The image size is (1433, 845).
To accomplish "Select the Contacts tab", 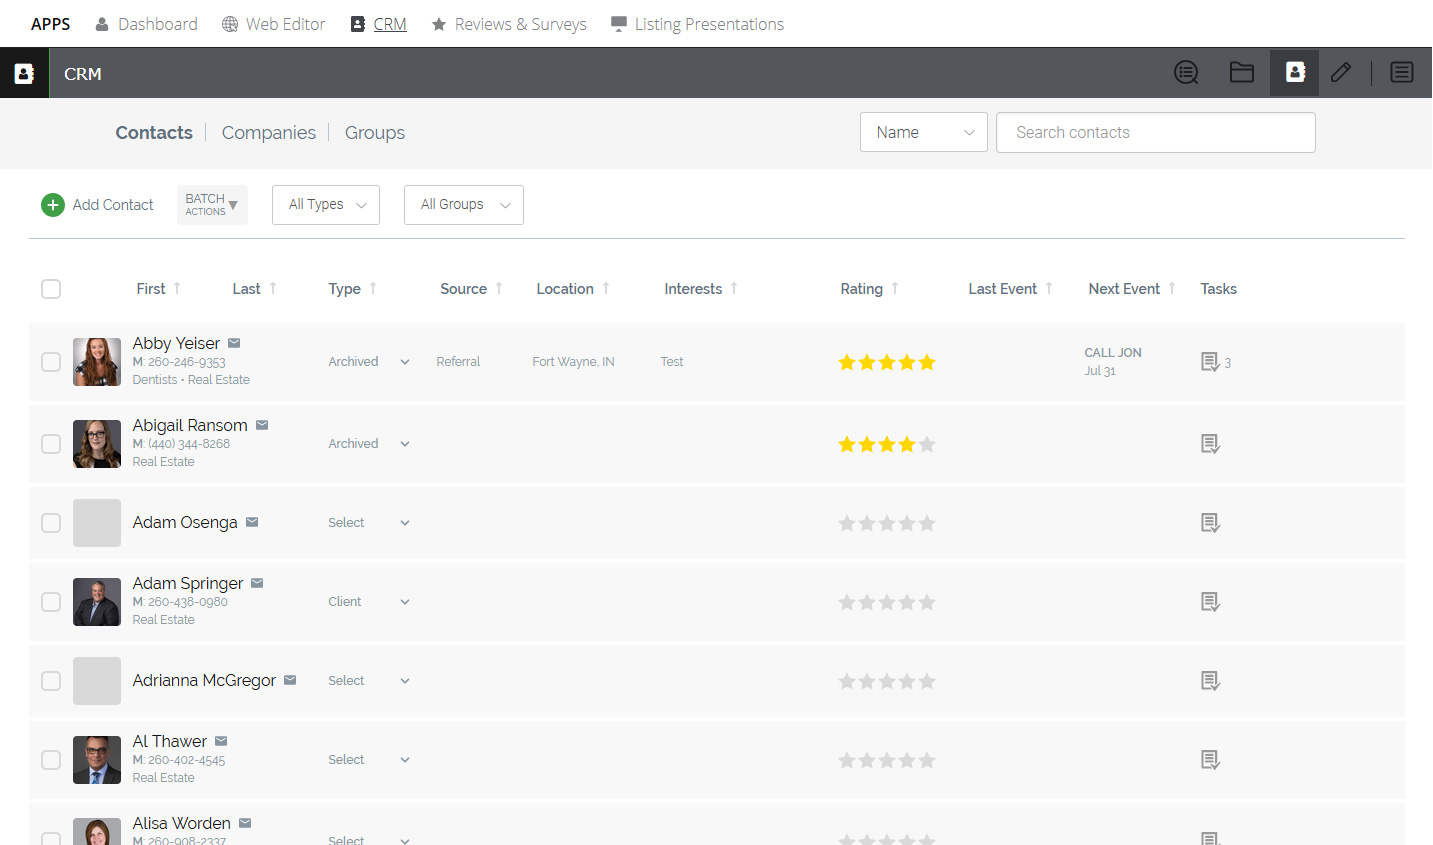I will [154, 132].
